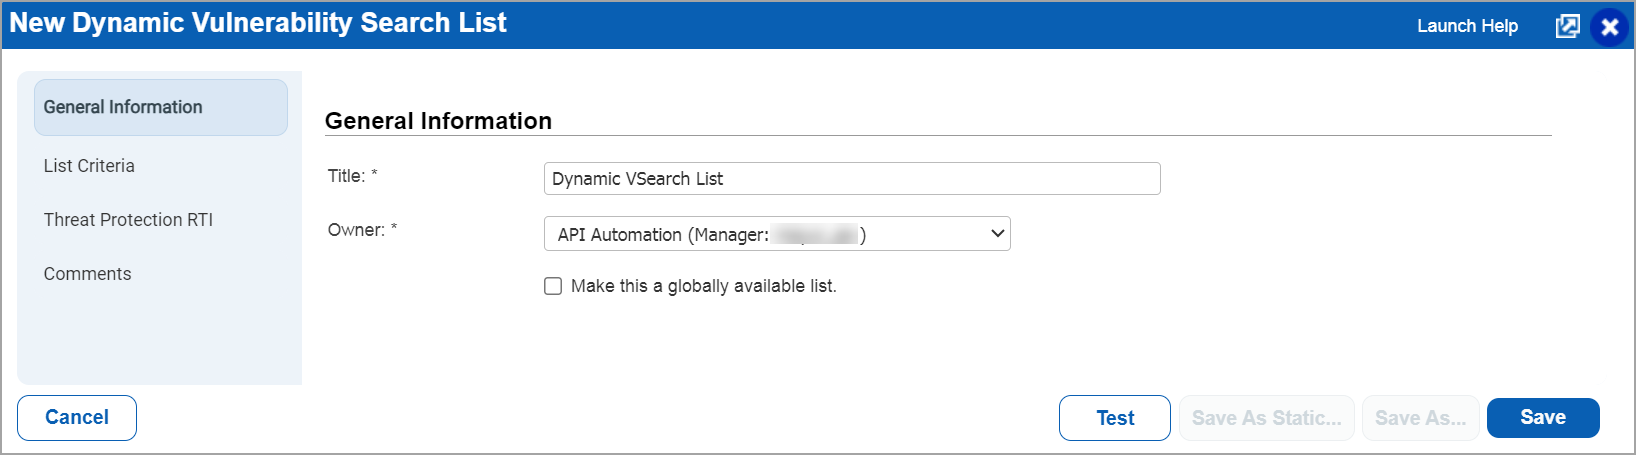
Task: Enable the globally available list checkbox
Action: coord(553,286)
